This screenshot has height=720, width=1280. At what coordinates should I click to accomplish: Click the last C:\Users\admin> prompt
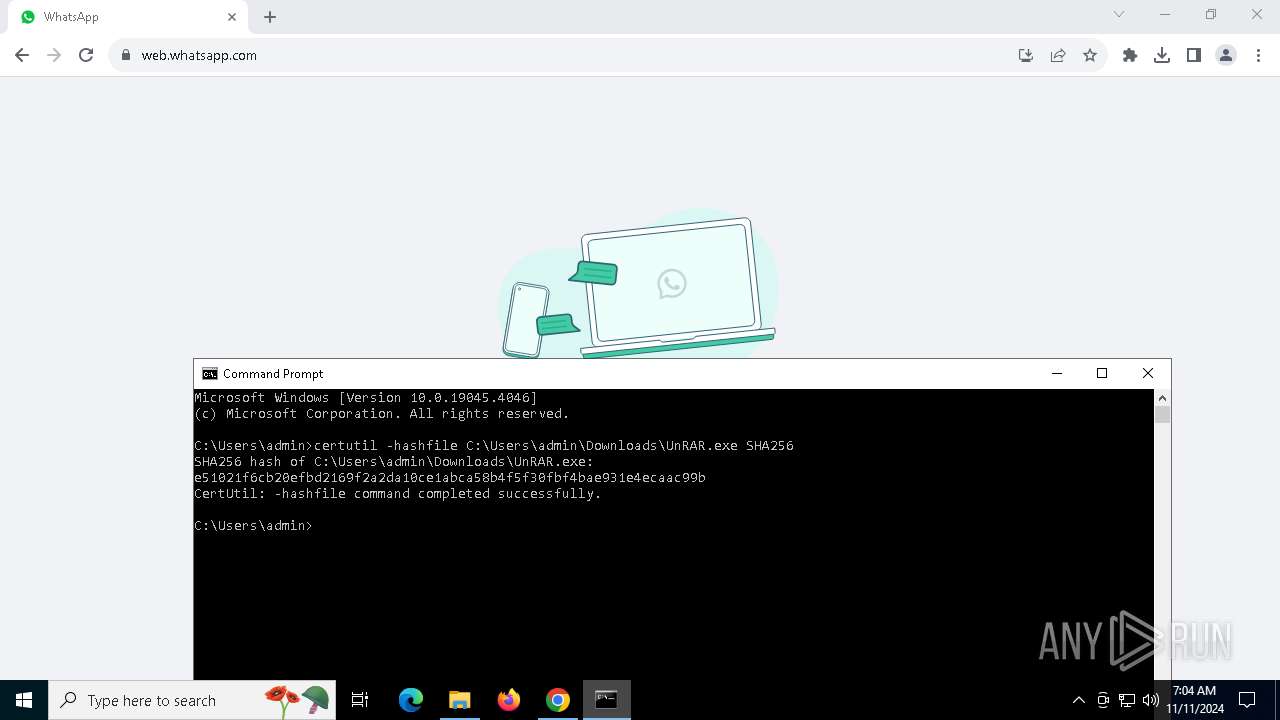253,526
